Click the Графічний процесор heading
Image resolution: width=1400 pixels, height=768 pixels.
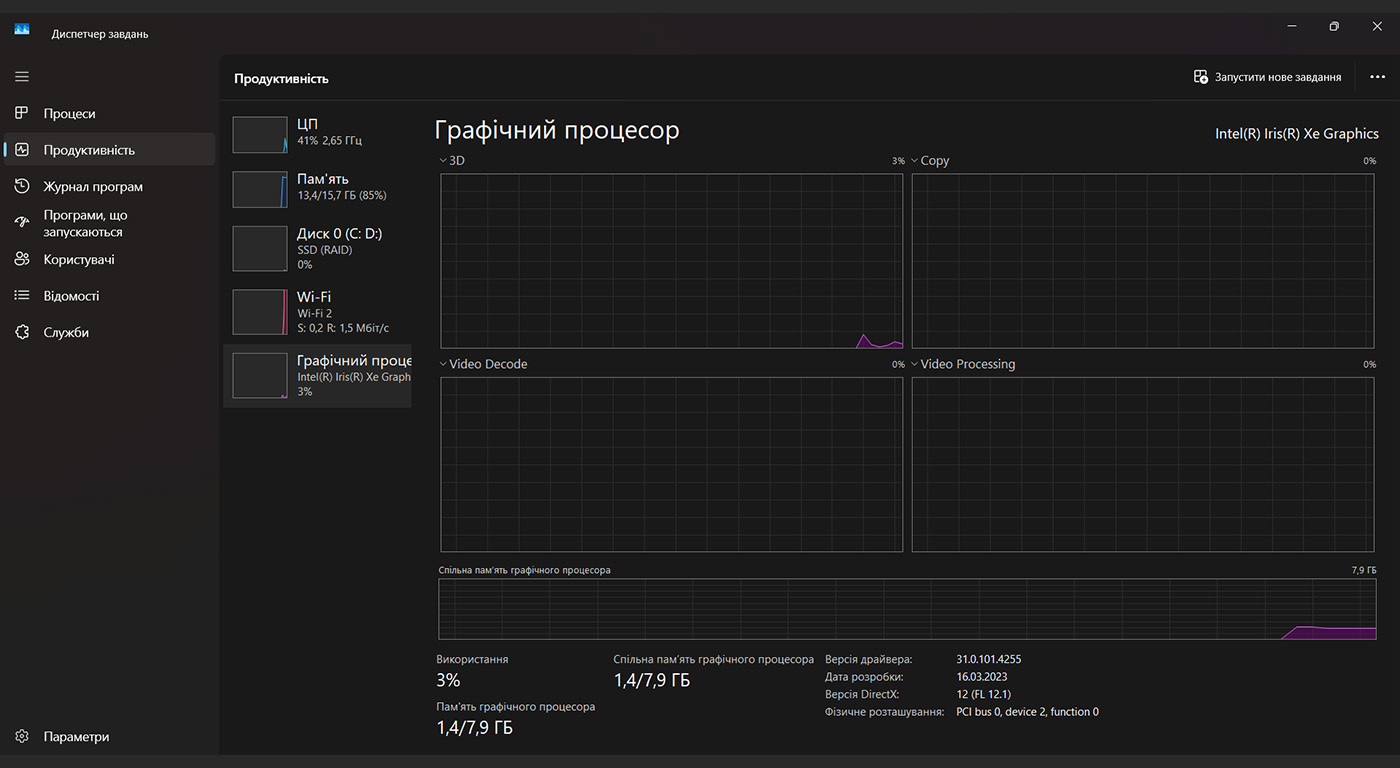point(557,131)
